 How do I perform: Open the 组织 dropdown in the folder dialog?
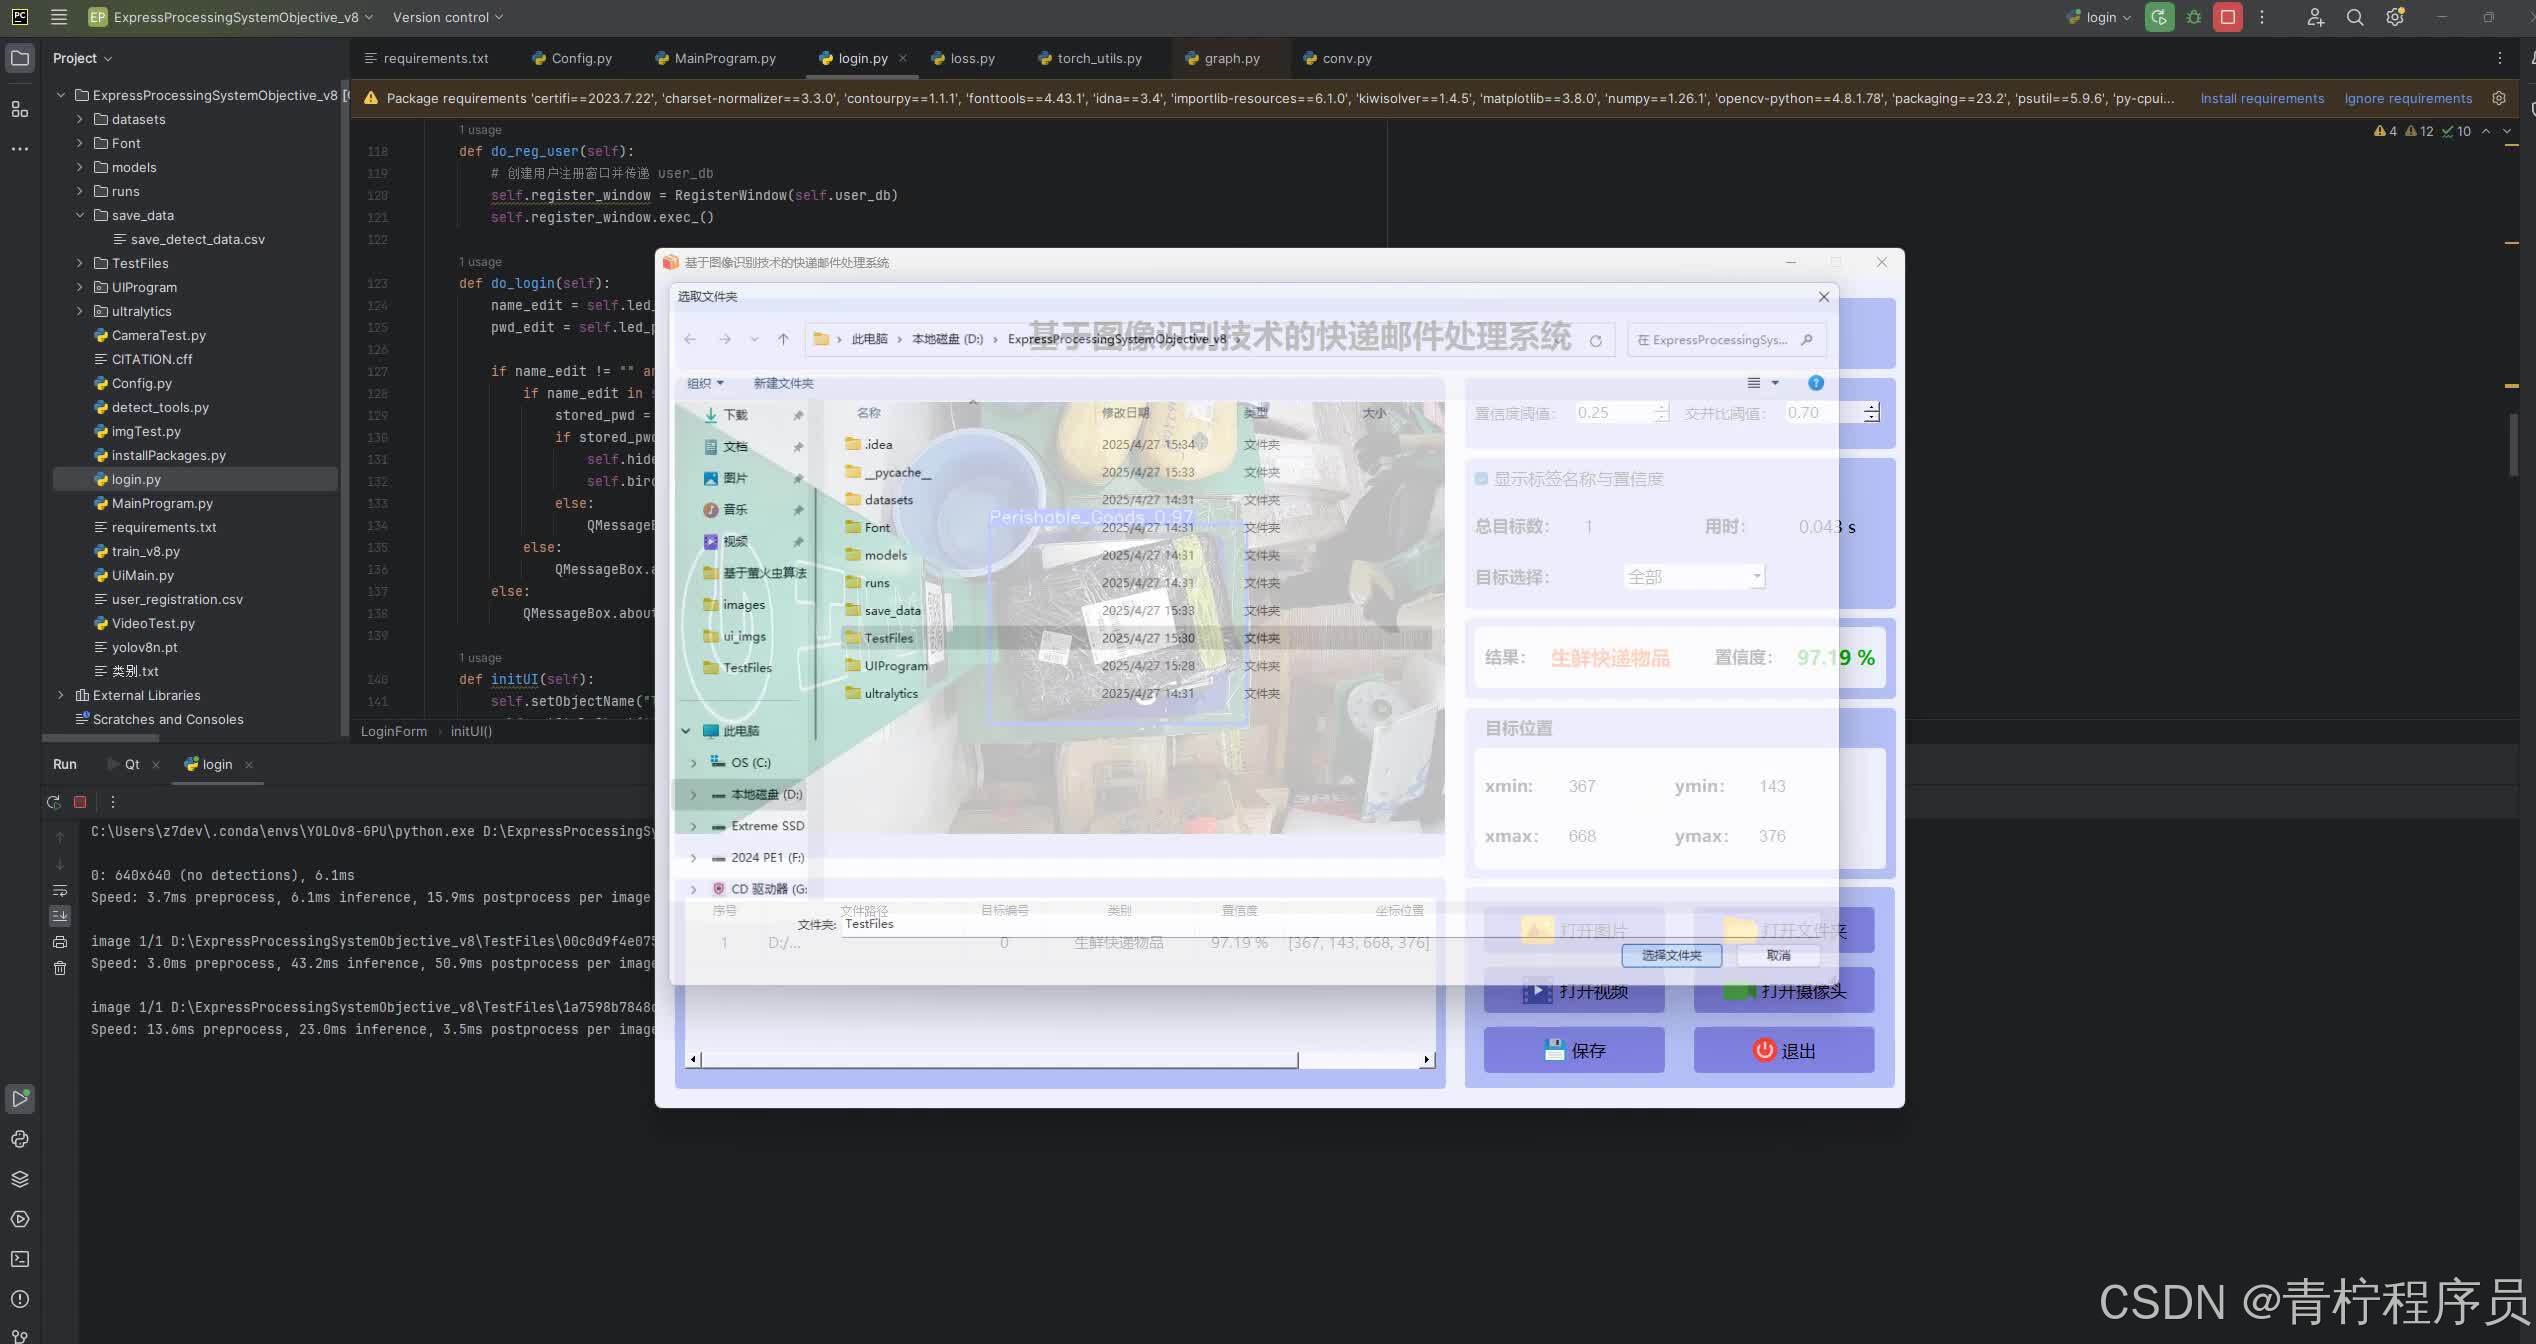(x=705, y=383)
